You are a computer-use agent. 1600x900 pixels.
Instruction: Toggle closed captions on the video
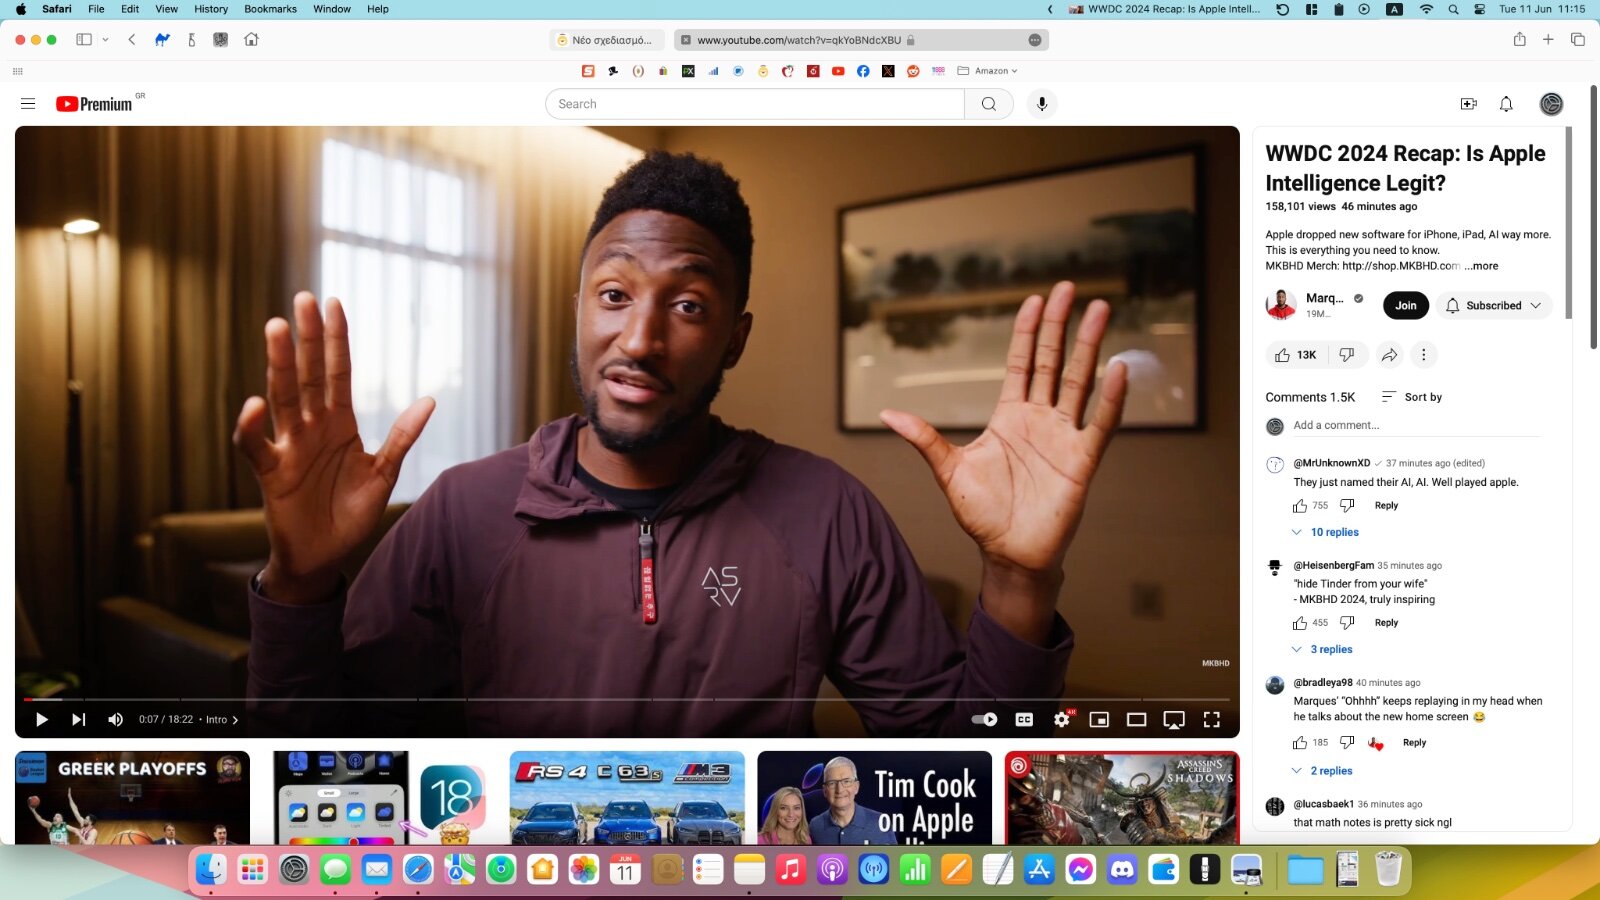(x=1024, y=719)
